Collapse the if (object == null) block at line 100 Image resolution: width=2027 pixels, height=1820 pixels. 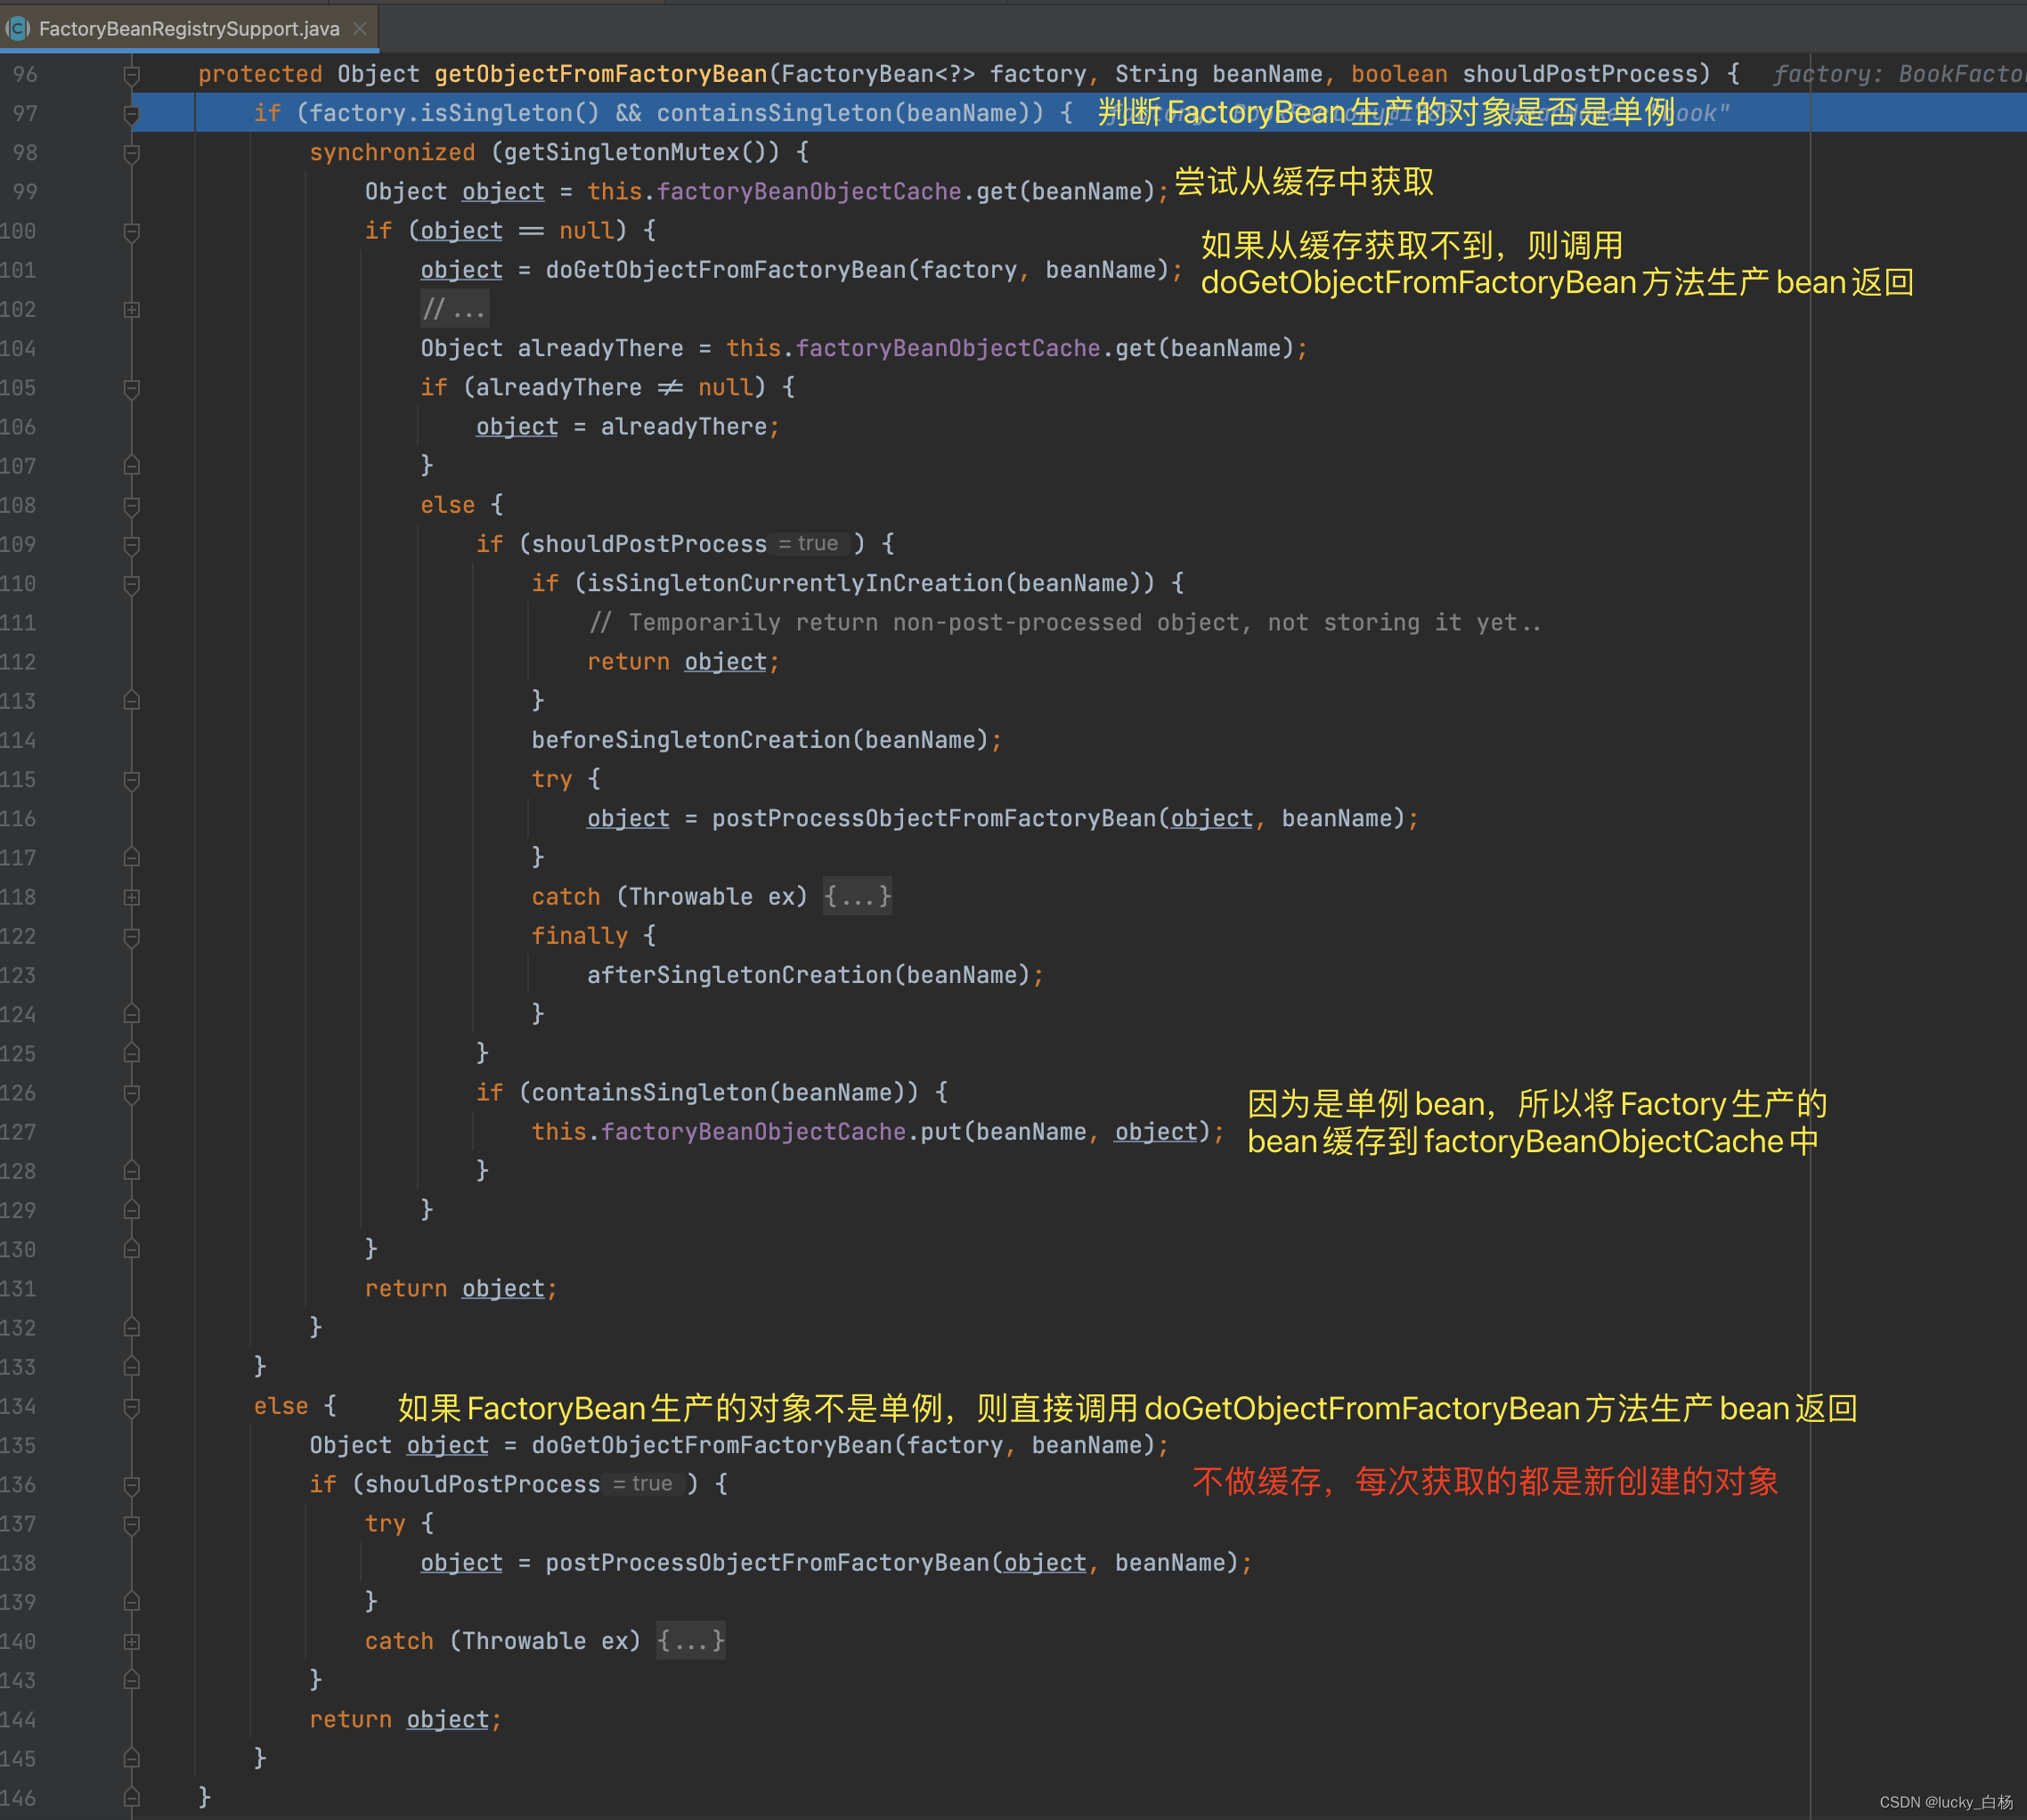(131, 231)
